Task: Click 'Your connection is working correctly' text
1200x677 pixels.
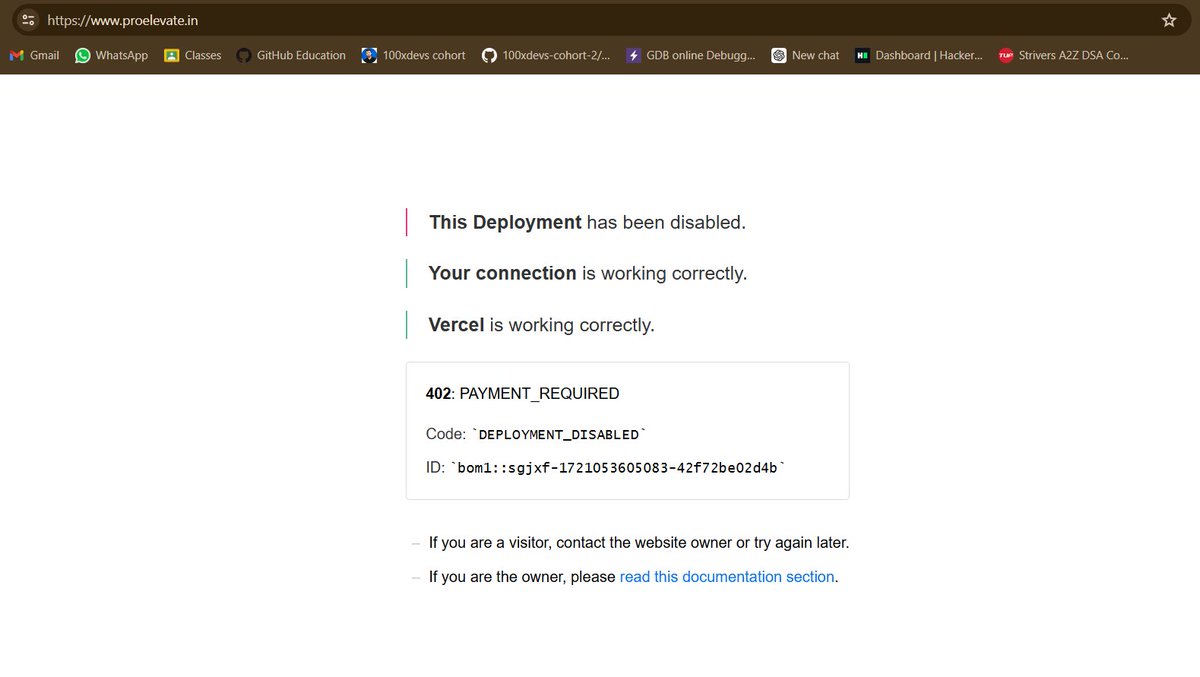Action: pyautogui.click(x=588, y=273)
